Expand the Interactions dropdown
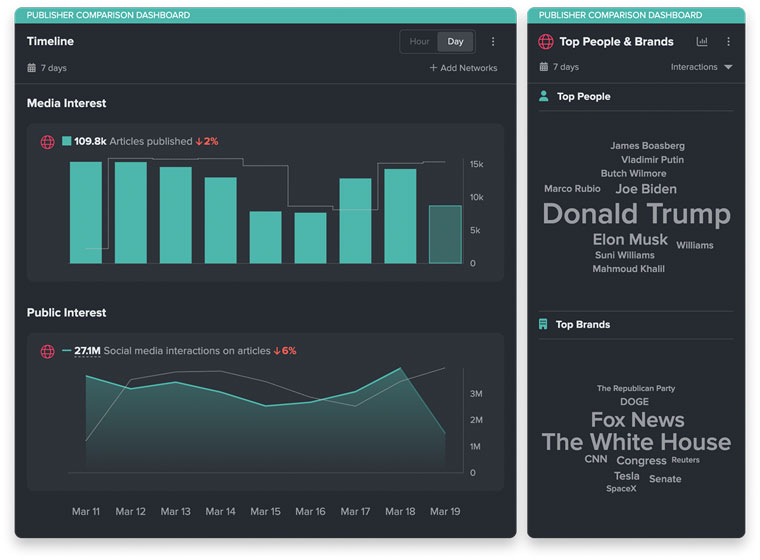The width and height of the screenshot is (760, 560). pyautogui.click(x=701, y=67)
